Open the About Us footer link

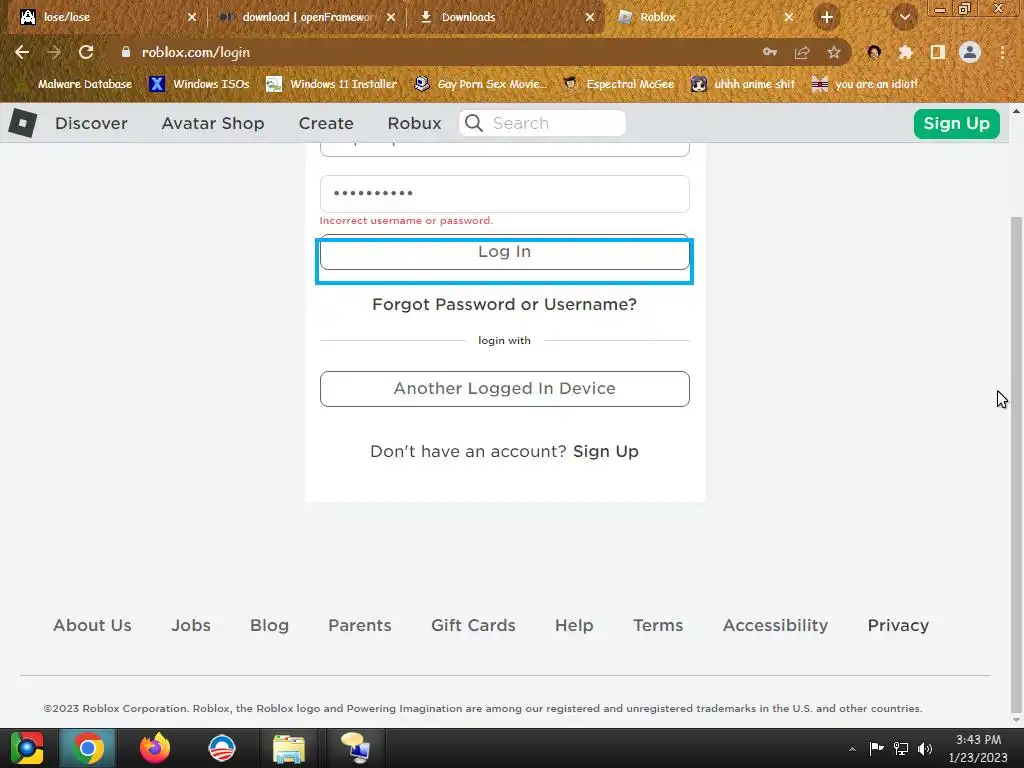(92, 625)
